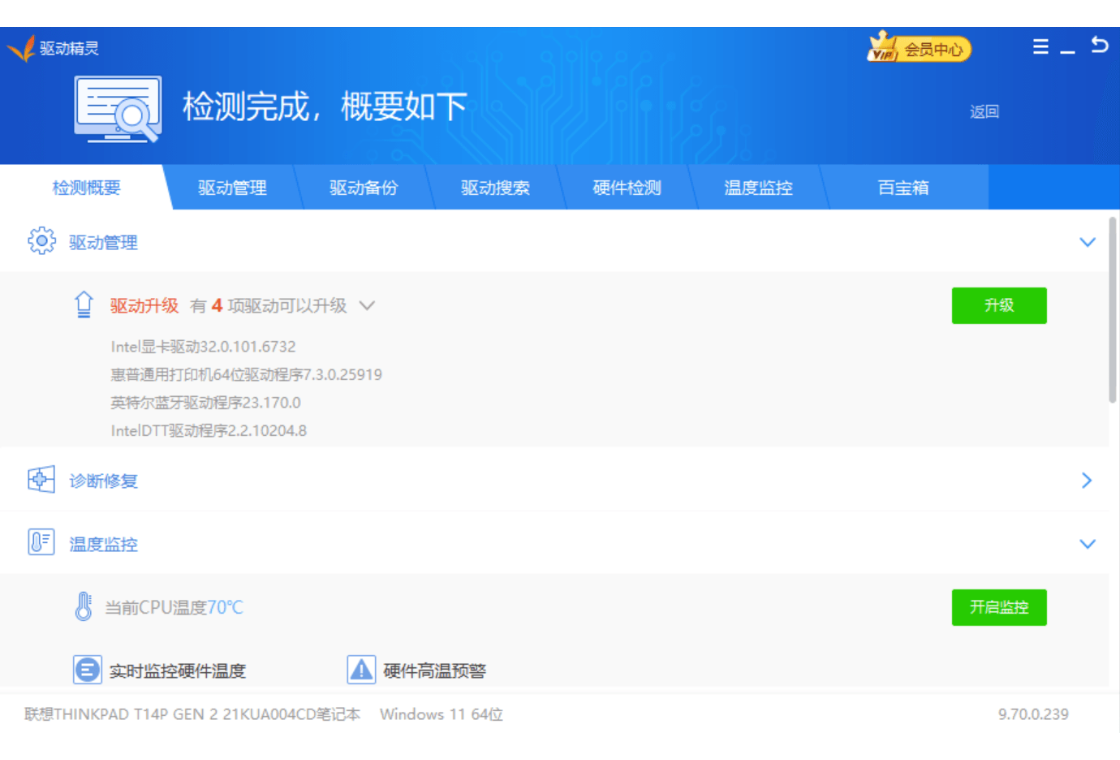Click the vertical scrollbar thumb
Screen dimensions: 1120x760
point(1113,310)
